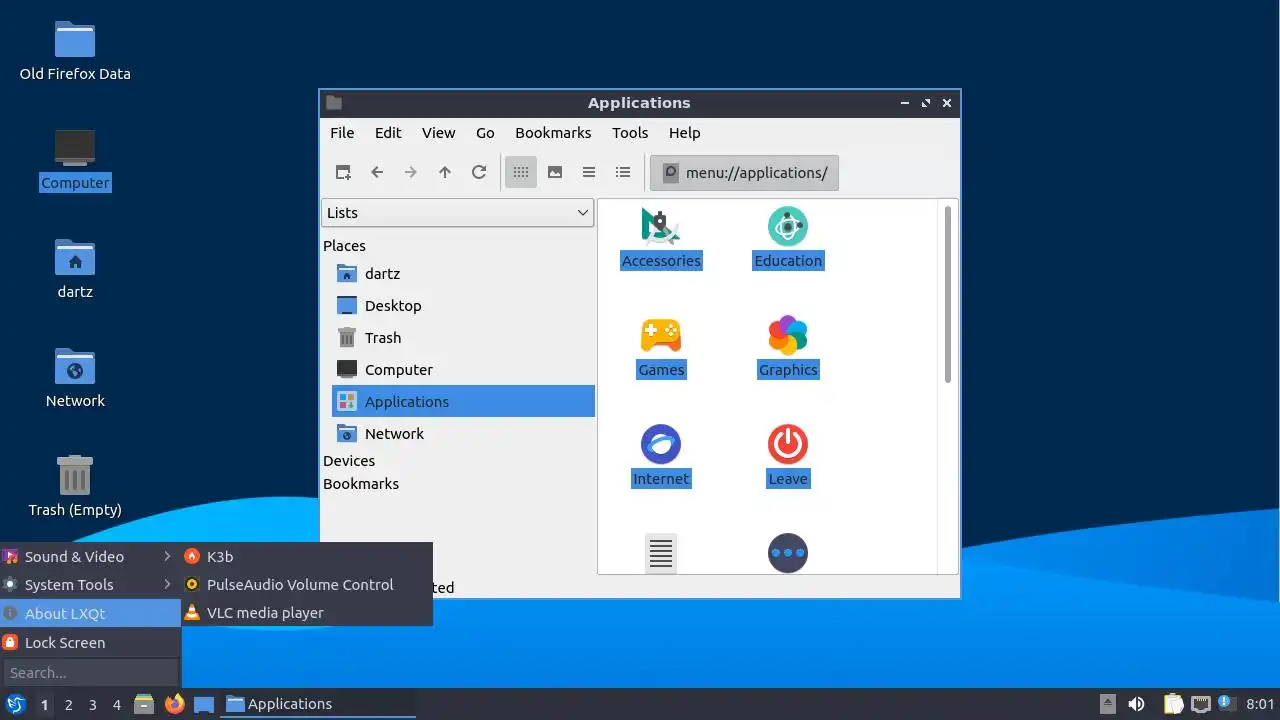Select the Leave category icon
Image resolution: width=1280 pixels, height=720 pixels.
[788, 456]
